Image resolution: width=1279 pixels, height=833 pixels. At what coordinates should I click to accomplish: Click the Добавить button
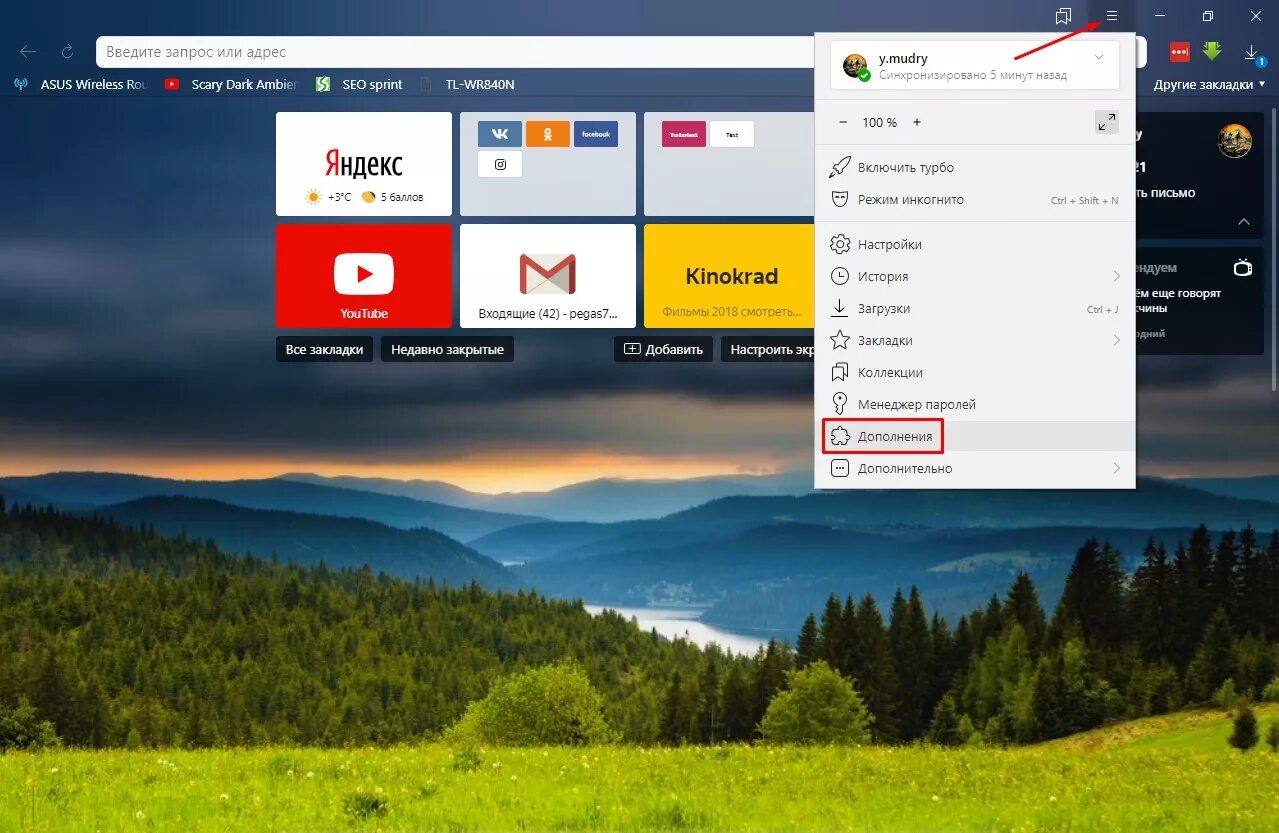(664, 349)
